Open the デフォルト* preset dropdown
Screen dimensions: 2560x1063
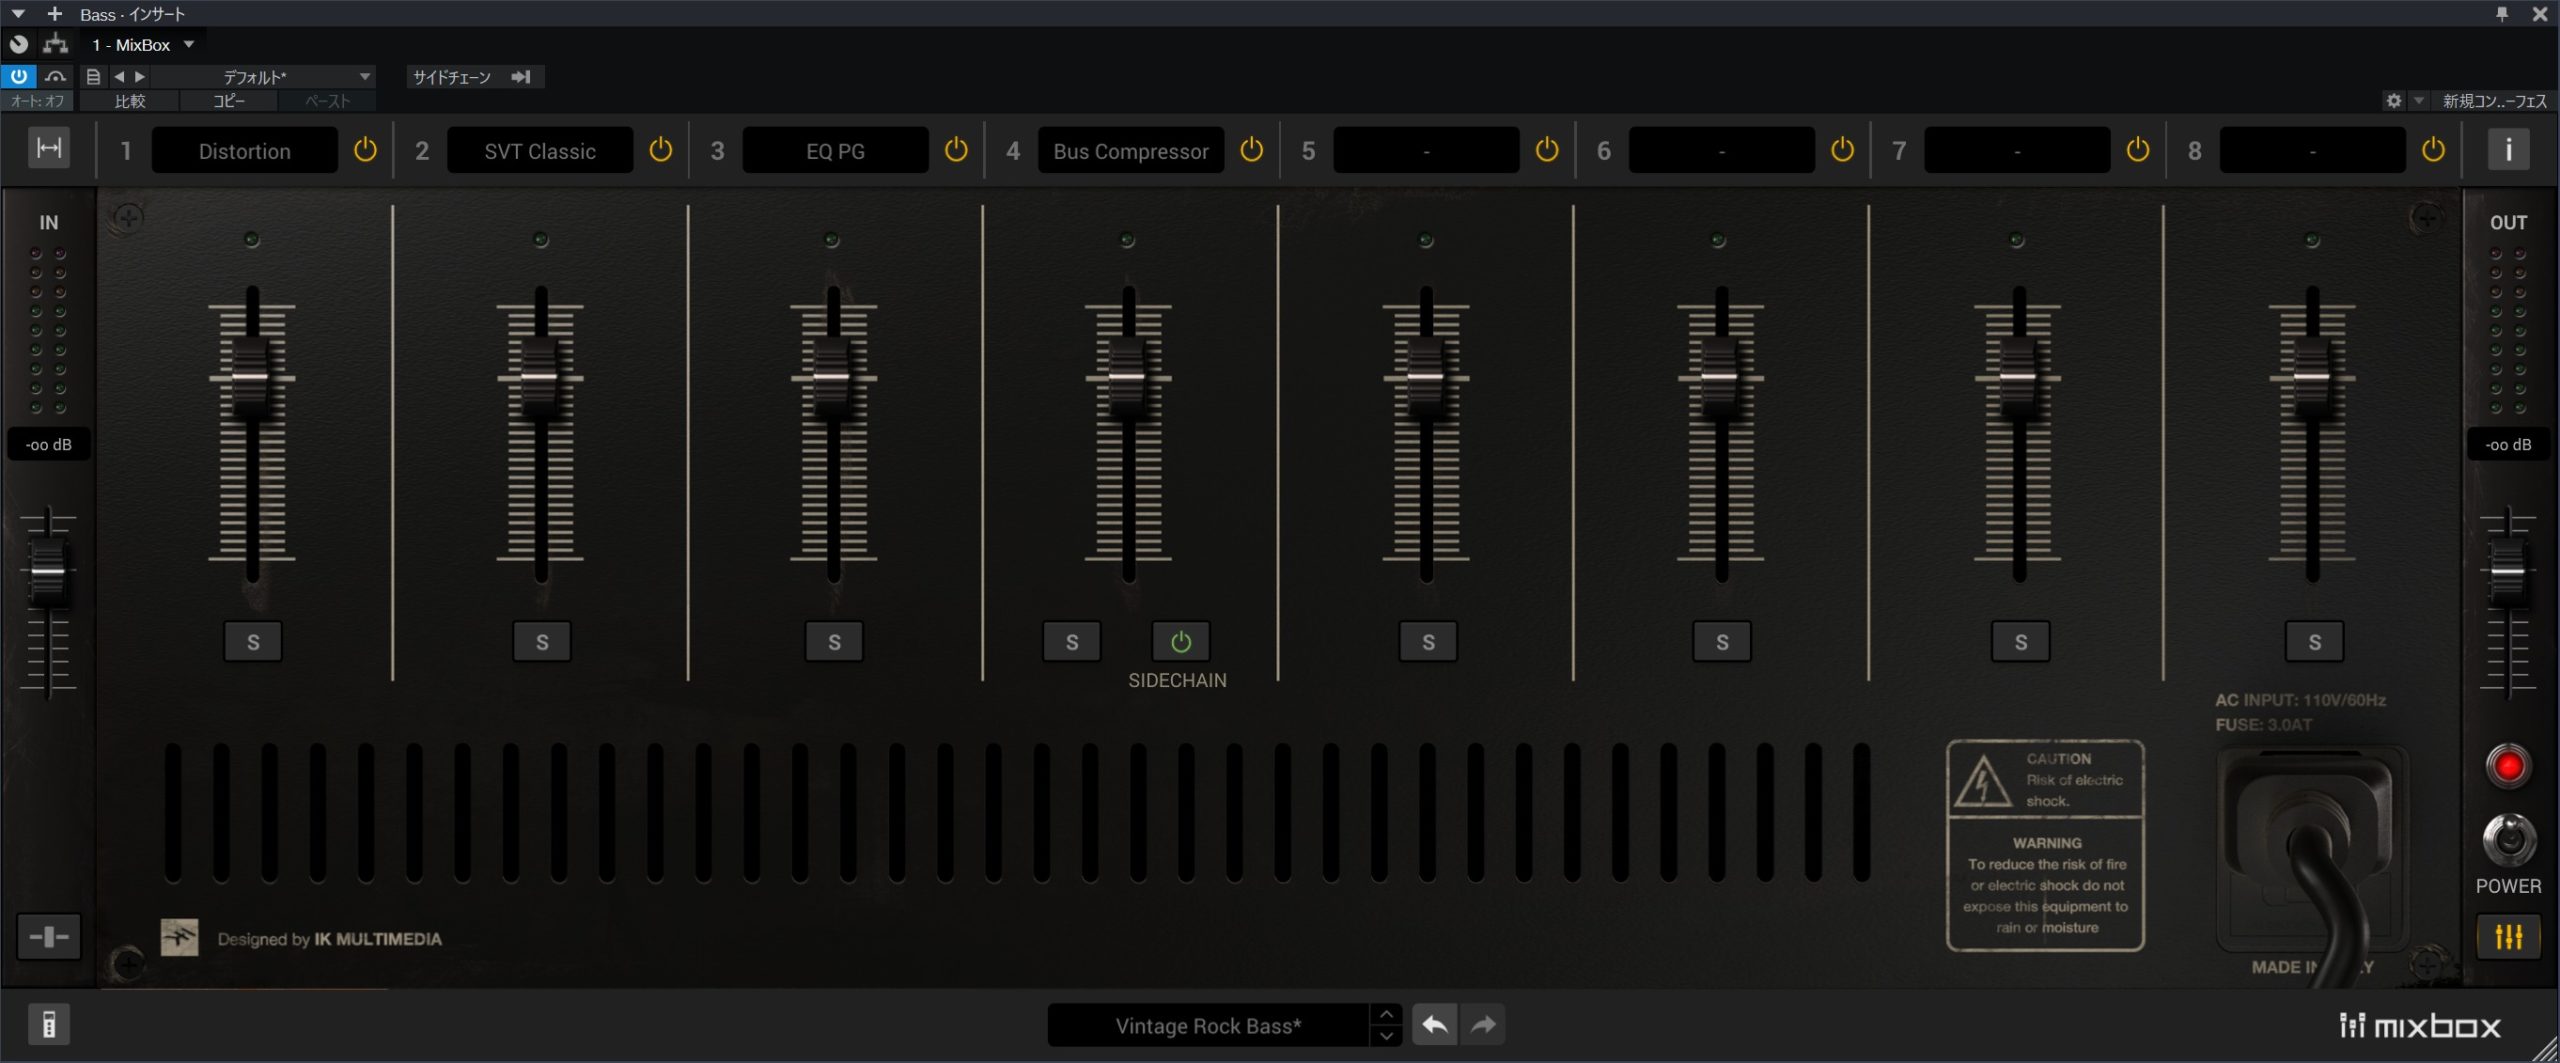point(264,76)
